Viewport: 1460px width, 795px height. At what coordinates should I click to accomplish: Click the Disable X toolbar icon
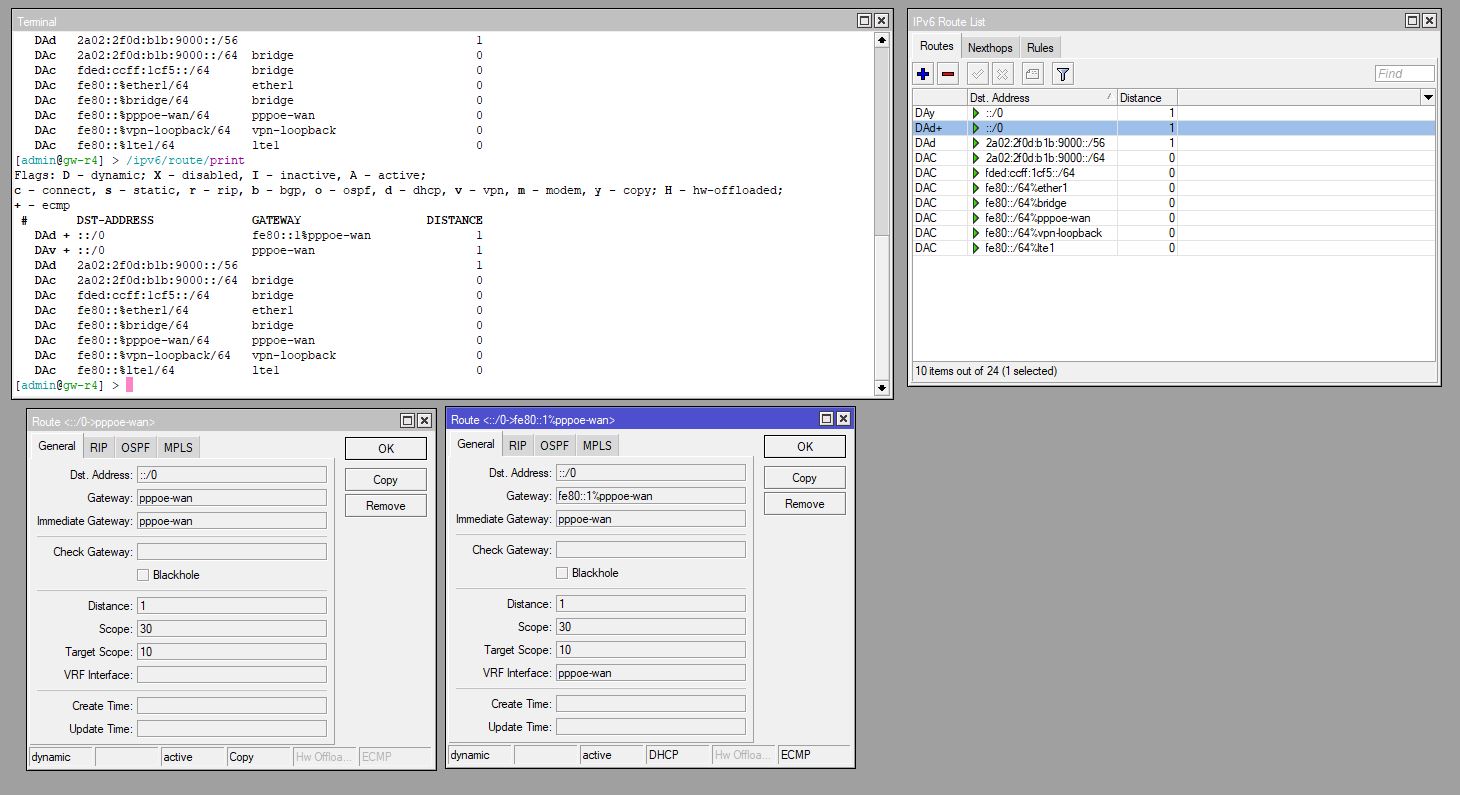point(1002,74)
